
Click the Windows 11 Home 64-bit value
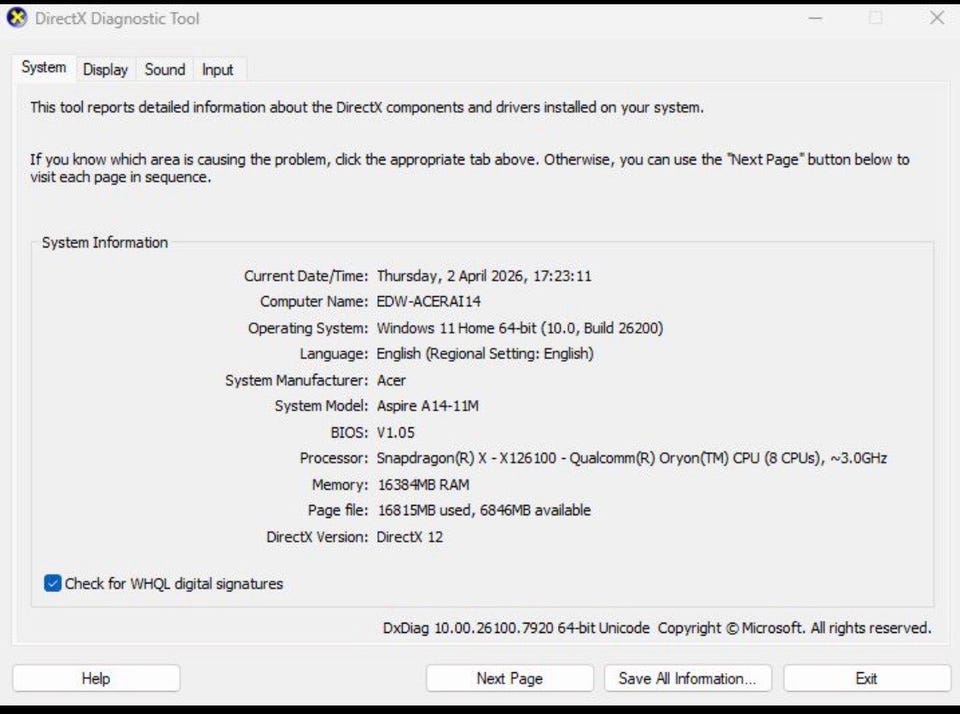coord(520,328)
